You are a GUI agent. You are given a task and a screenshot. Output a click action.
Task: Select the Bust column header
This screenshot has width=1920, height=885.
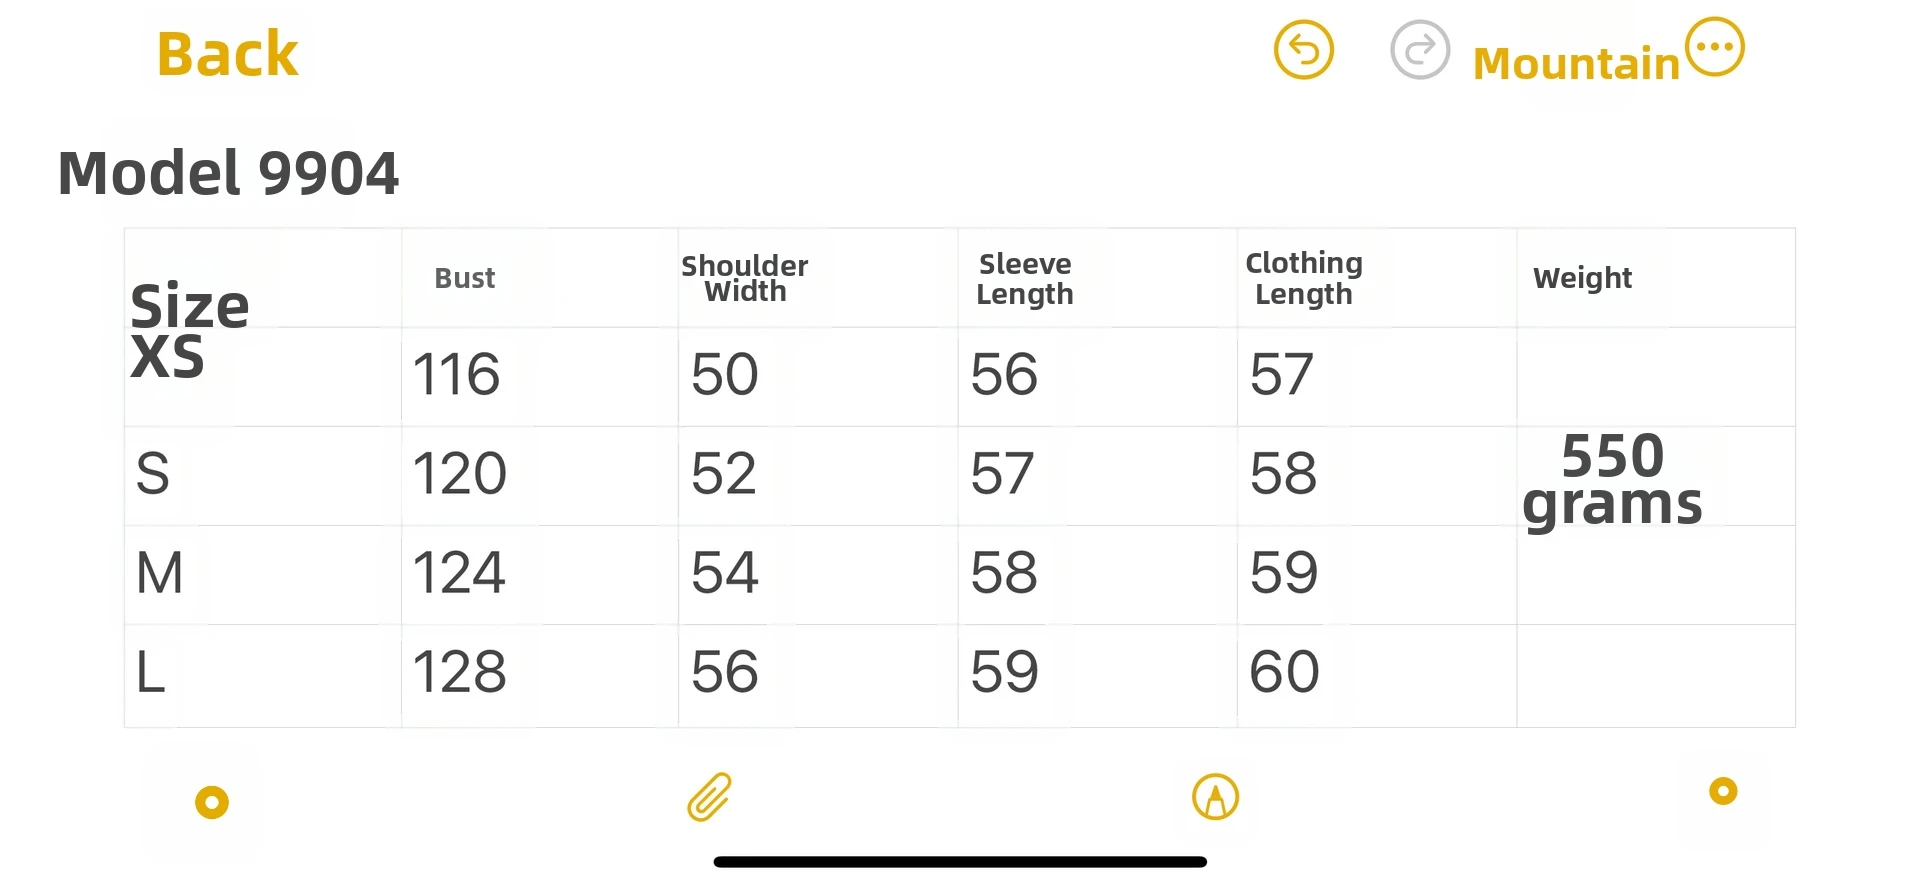[465, 278]
